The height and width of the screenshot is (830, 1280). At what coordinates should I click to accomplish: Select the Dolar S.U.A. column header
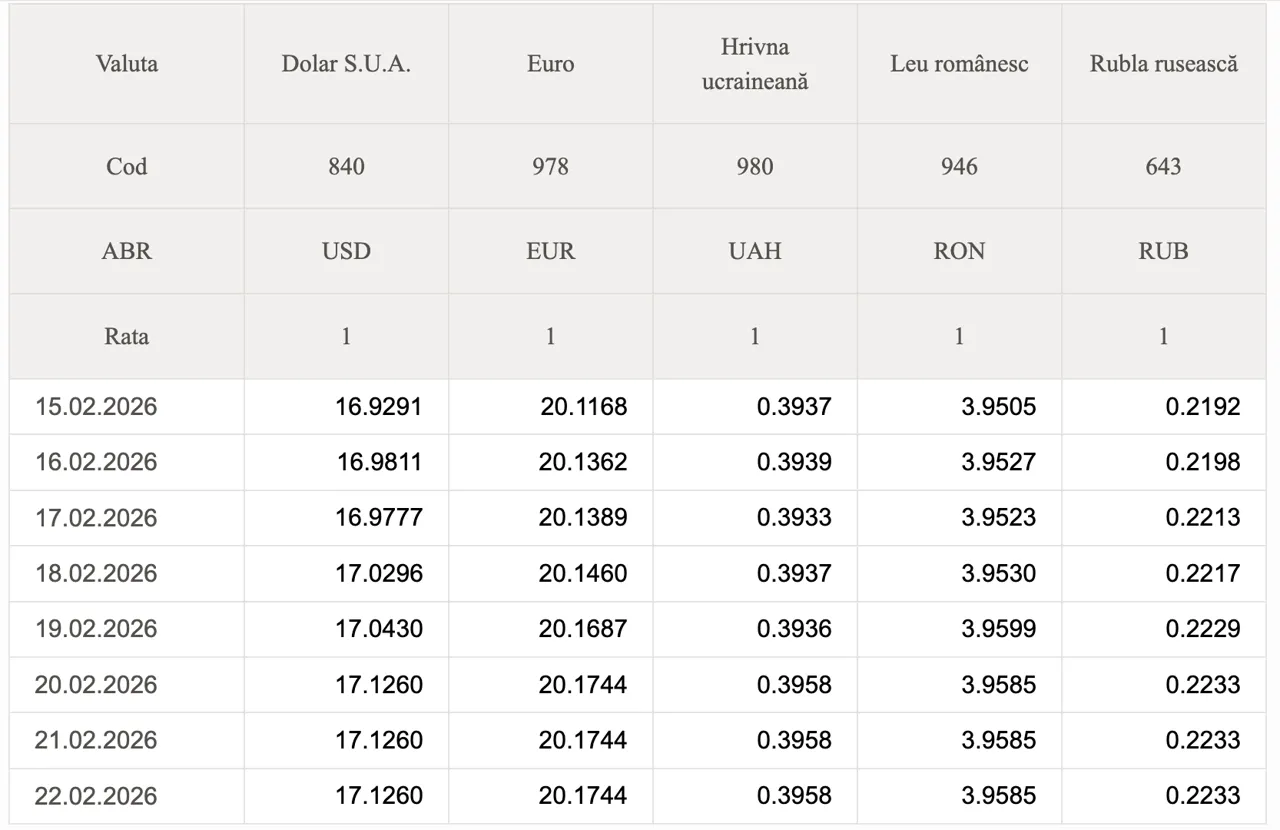tap(346, 64)
